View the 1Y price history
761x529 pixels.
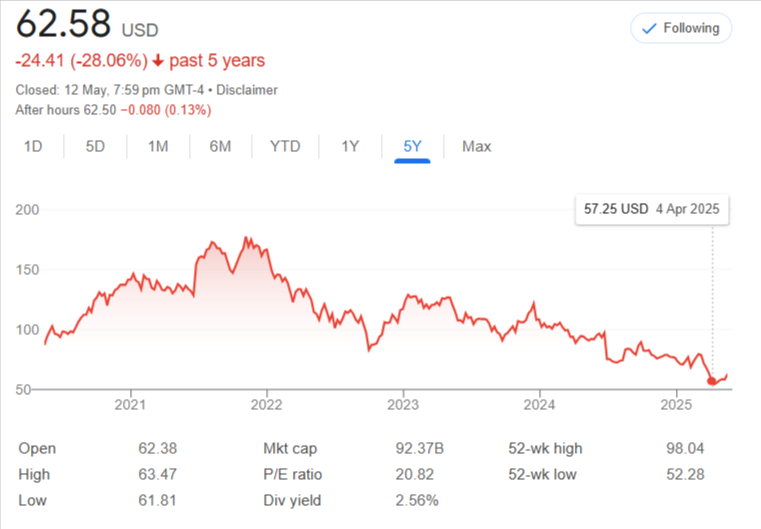[x=349, y=146]
